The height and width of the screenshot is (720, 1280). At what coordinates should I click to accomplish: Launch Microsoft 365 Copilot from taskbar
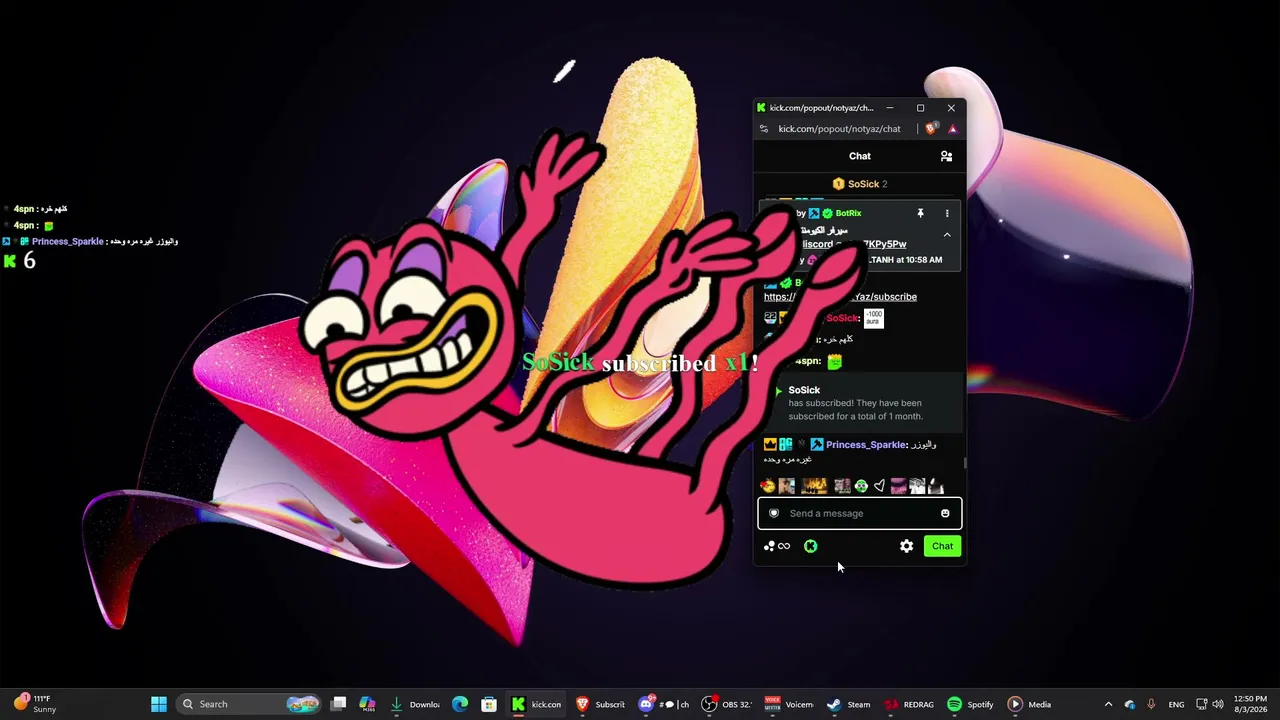point(367,704)
